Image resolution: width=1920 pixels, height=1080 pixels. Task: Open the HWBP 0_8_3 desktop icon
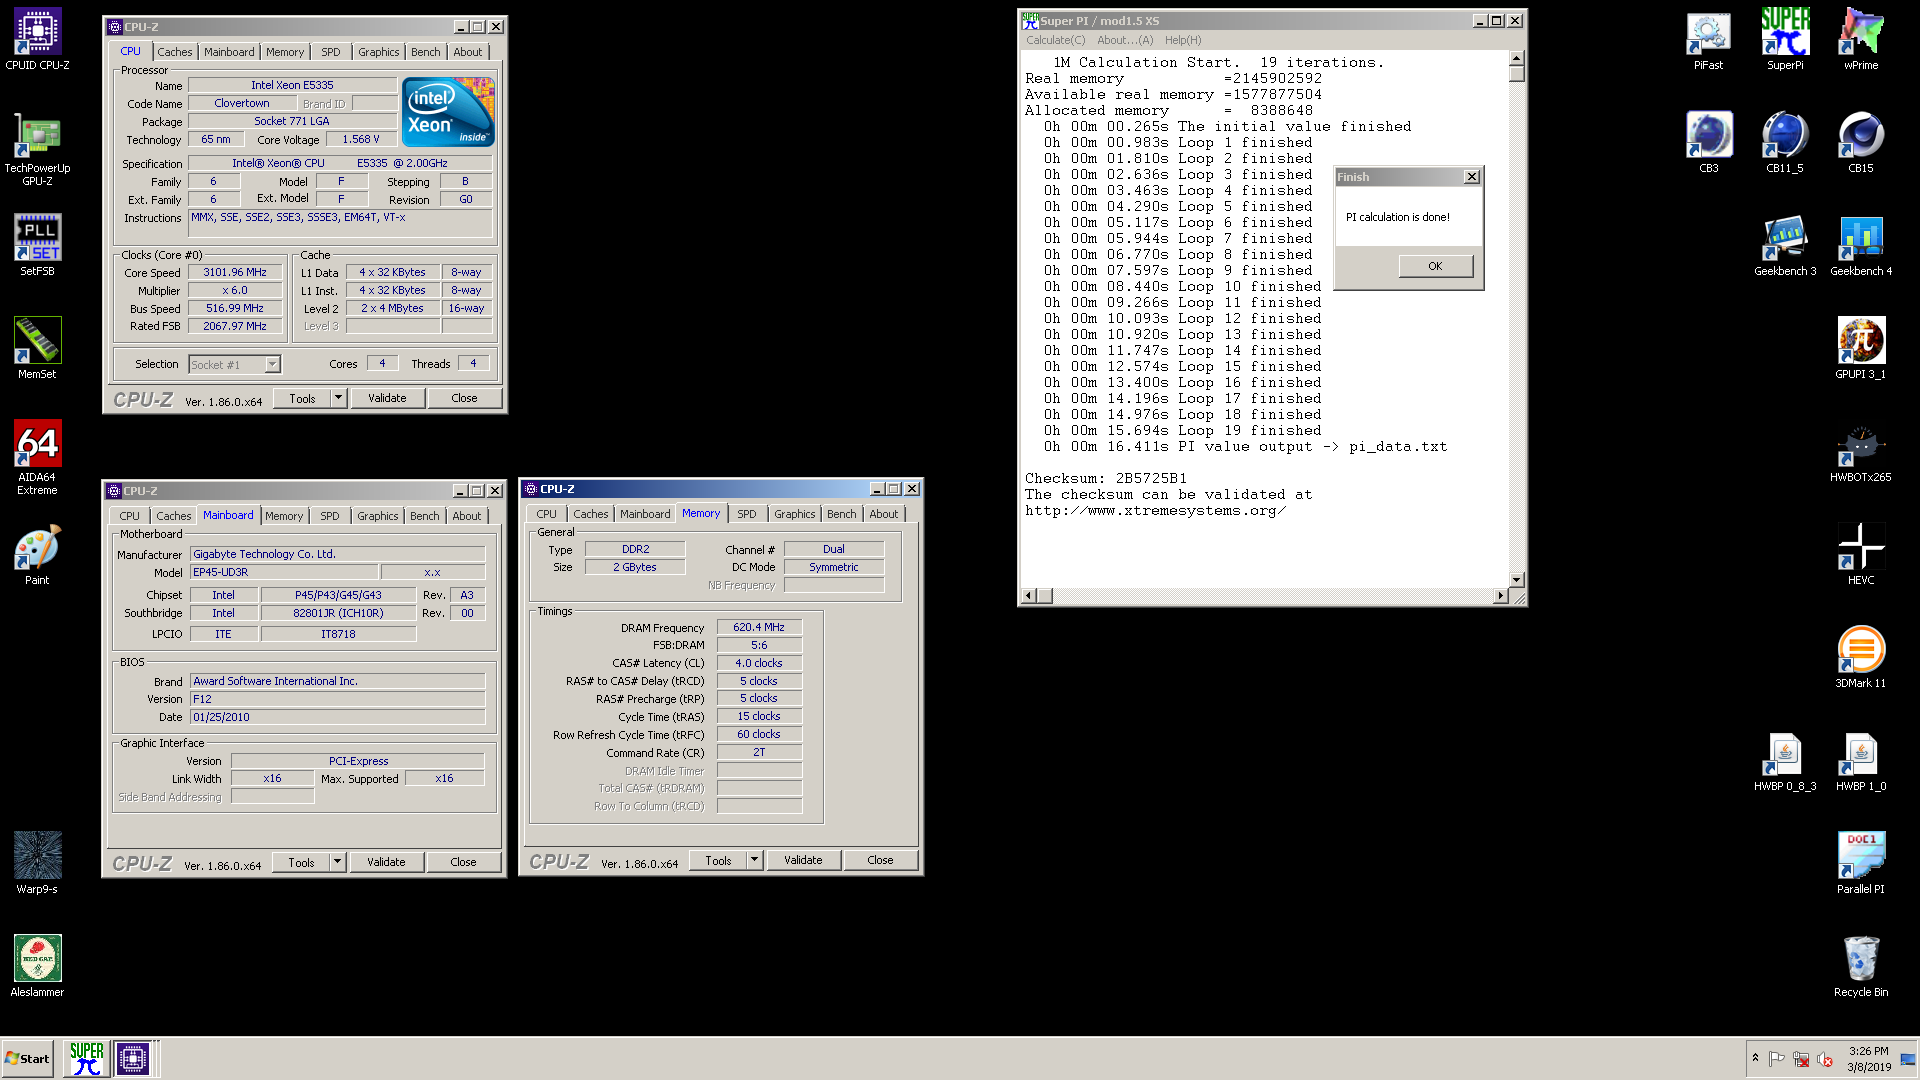click(1785, 760)
